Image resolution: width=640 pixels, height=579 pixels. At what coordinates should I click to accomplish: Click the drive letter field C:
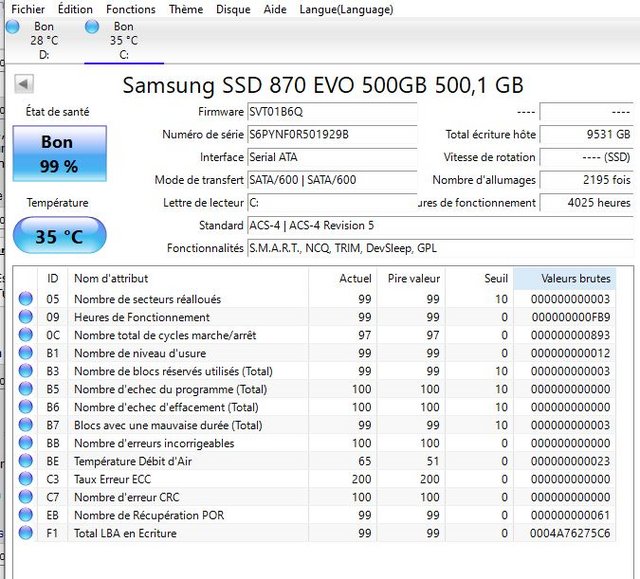[332, 203]
